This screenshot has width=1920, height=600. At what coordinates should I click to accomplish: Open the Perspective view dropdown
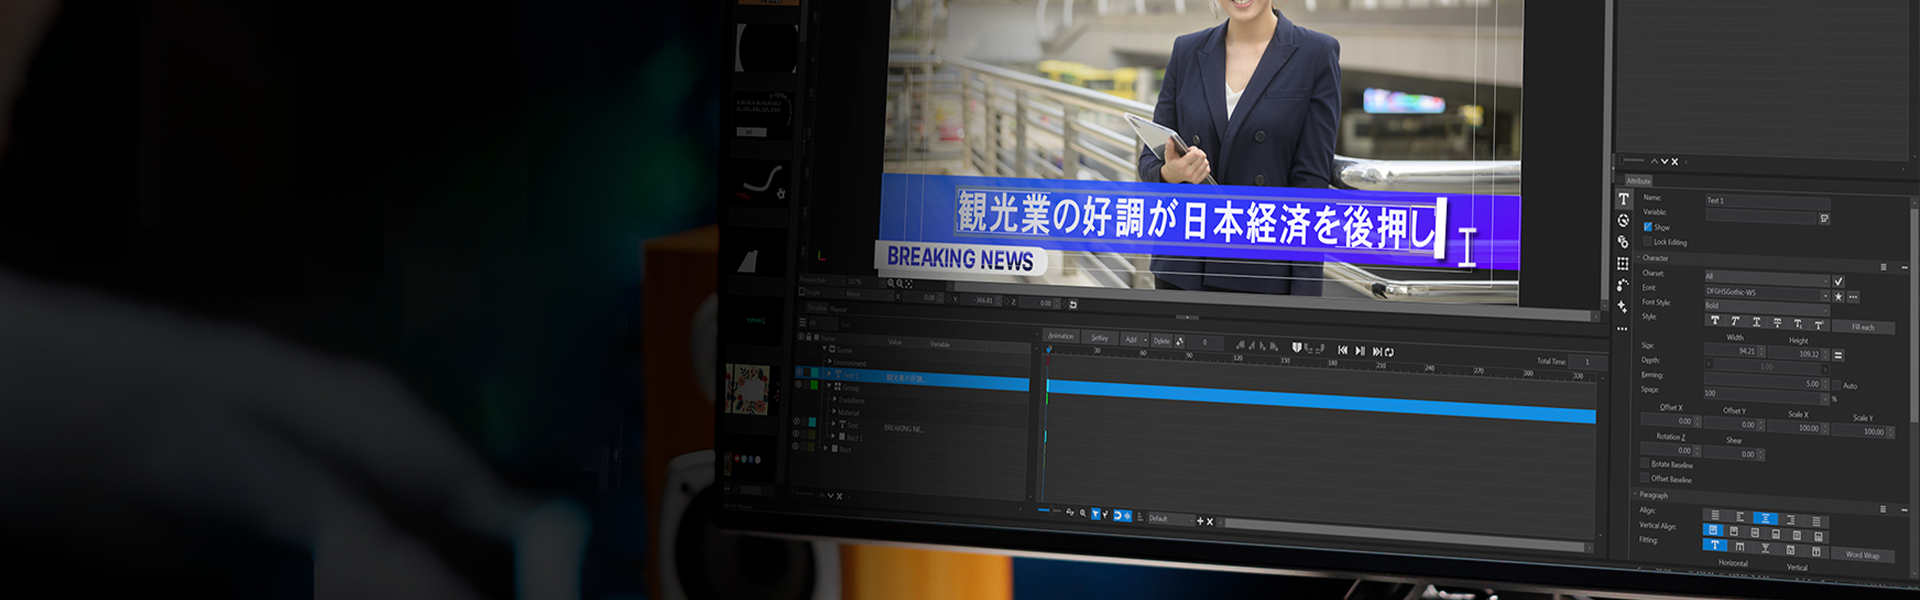[823, 281]
